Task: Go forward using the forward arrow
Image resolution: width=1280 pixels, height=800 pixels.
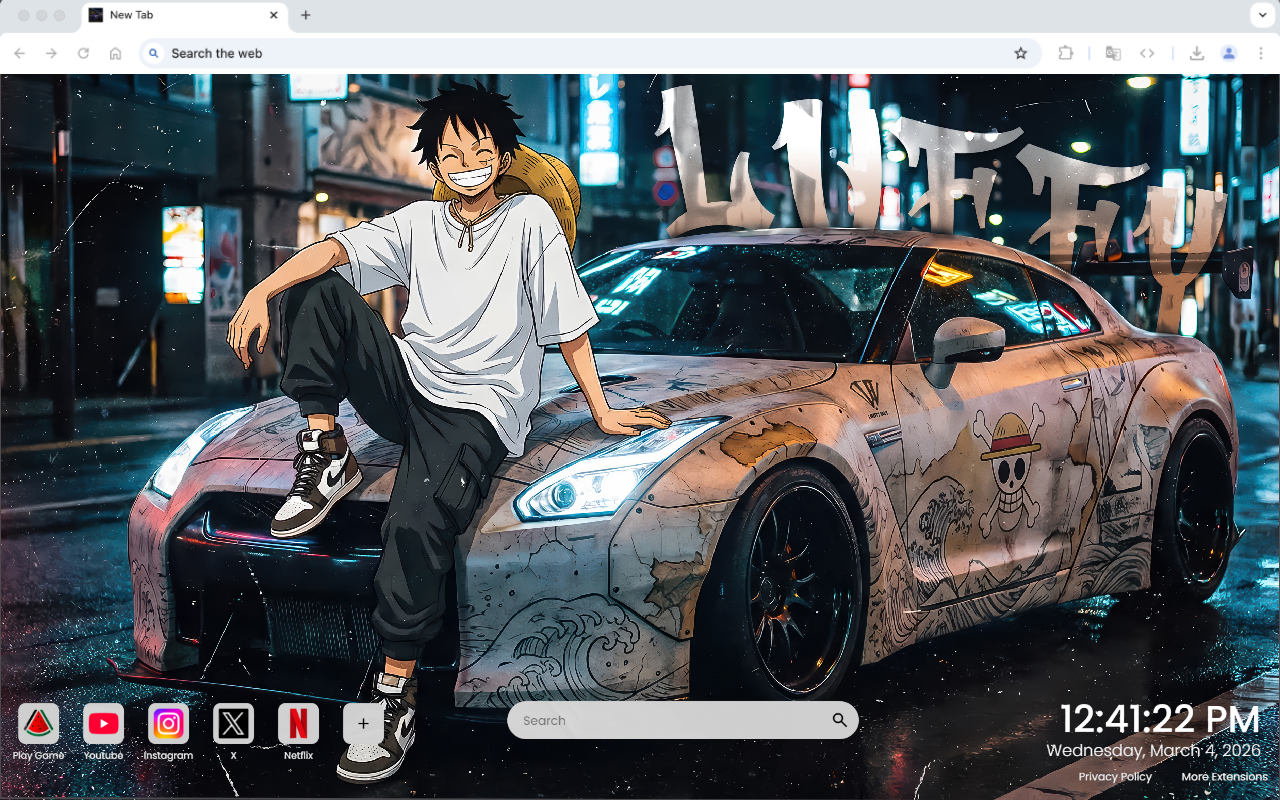Action: point(52,53)
